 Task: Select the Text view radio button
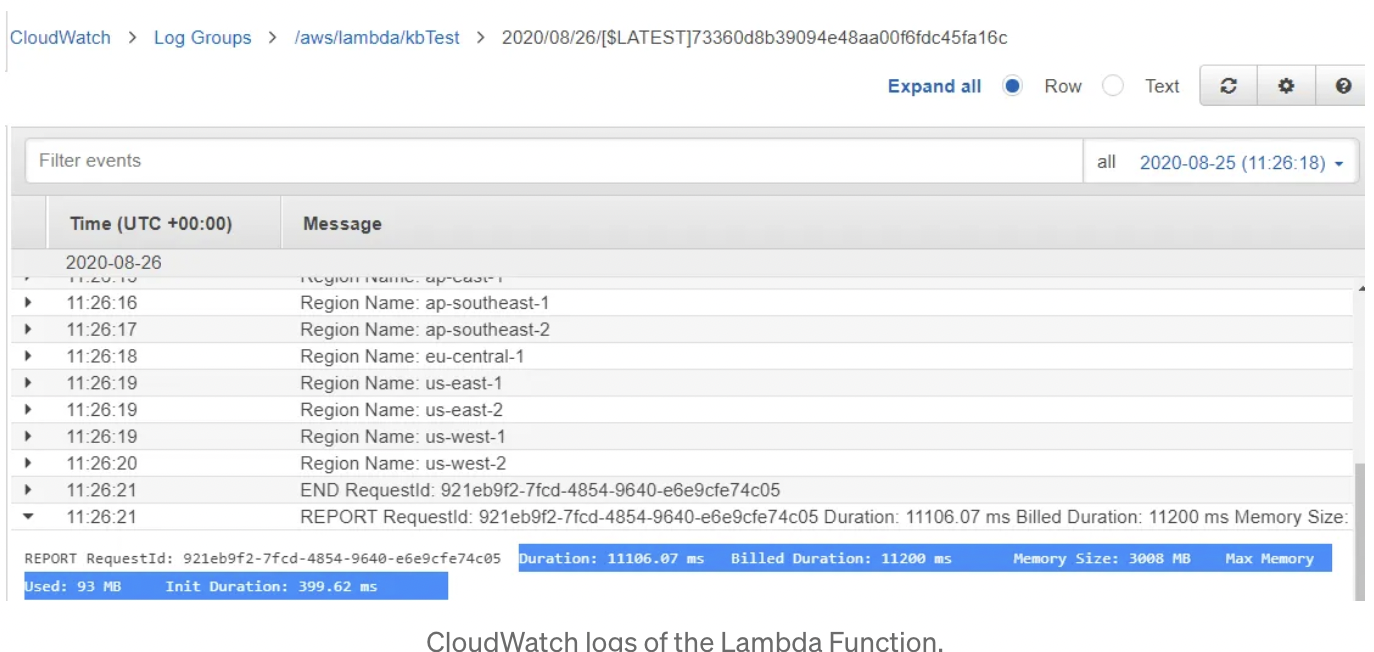click(1113, 86)
